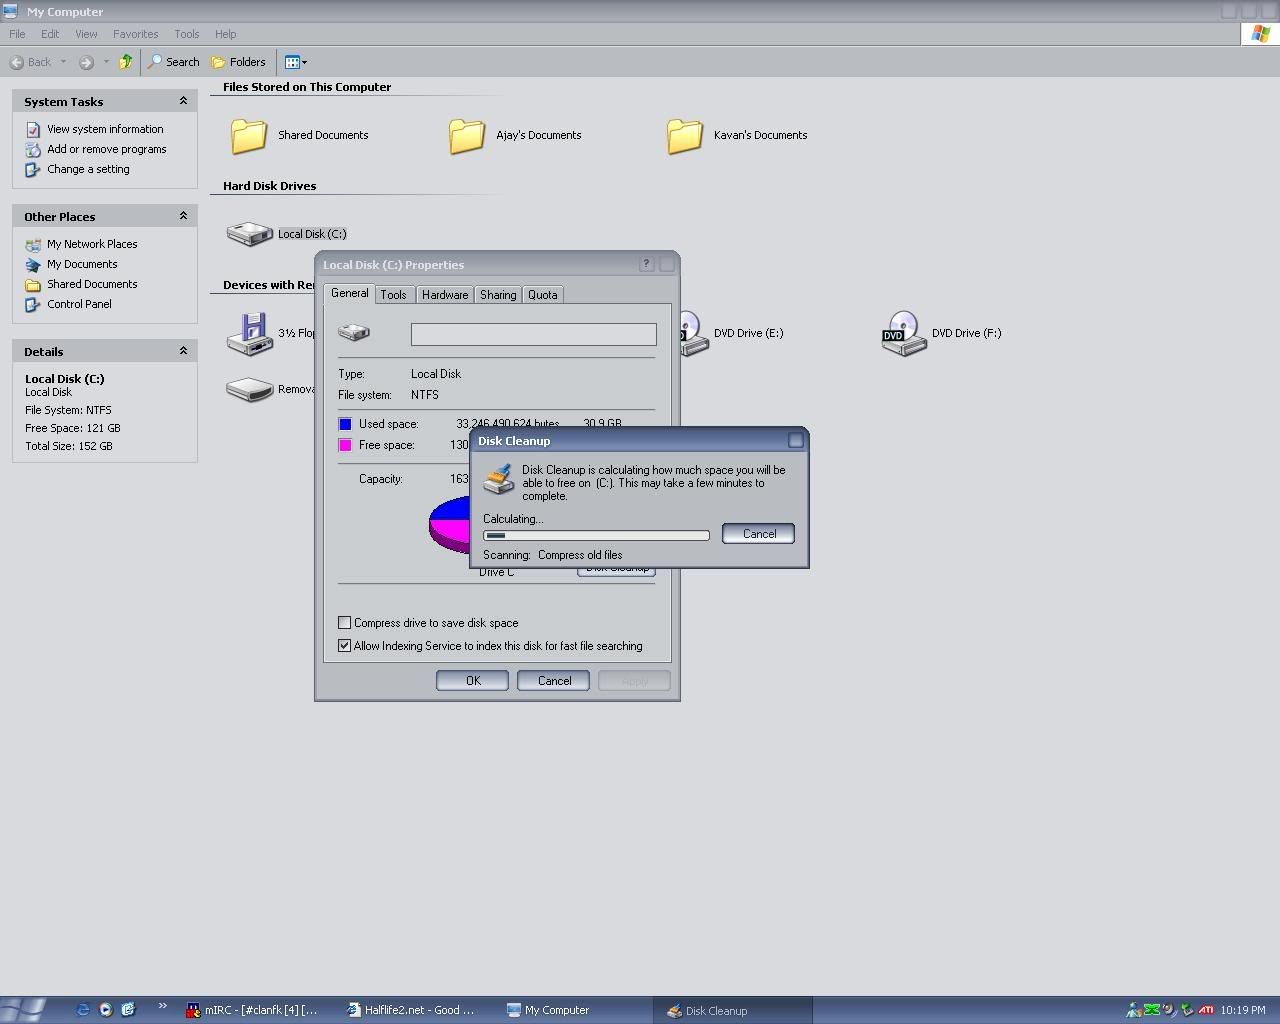Switch to the Sharing properties tab
Image resolution: width=1280 pixels, height=1024 pixels.
(x=498, y=295)
